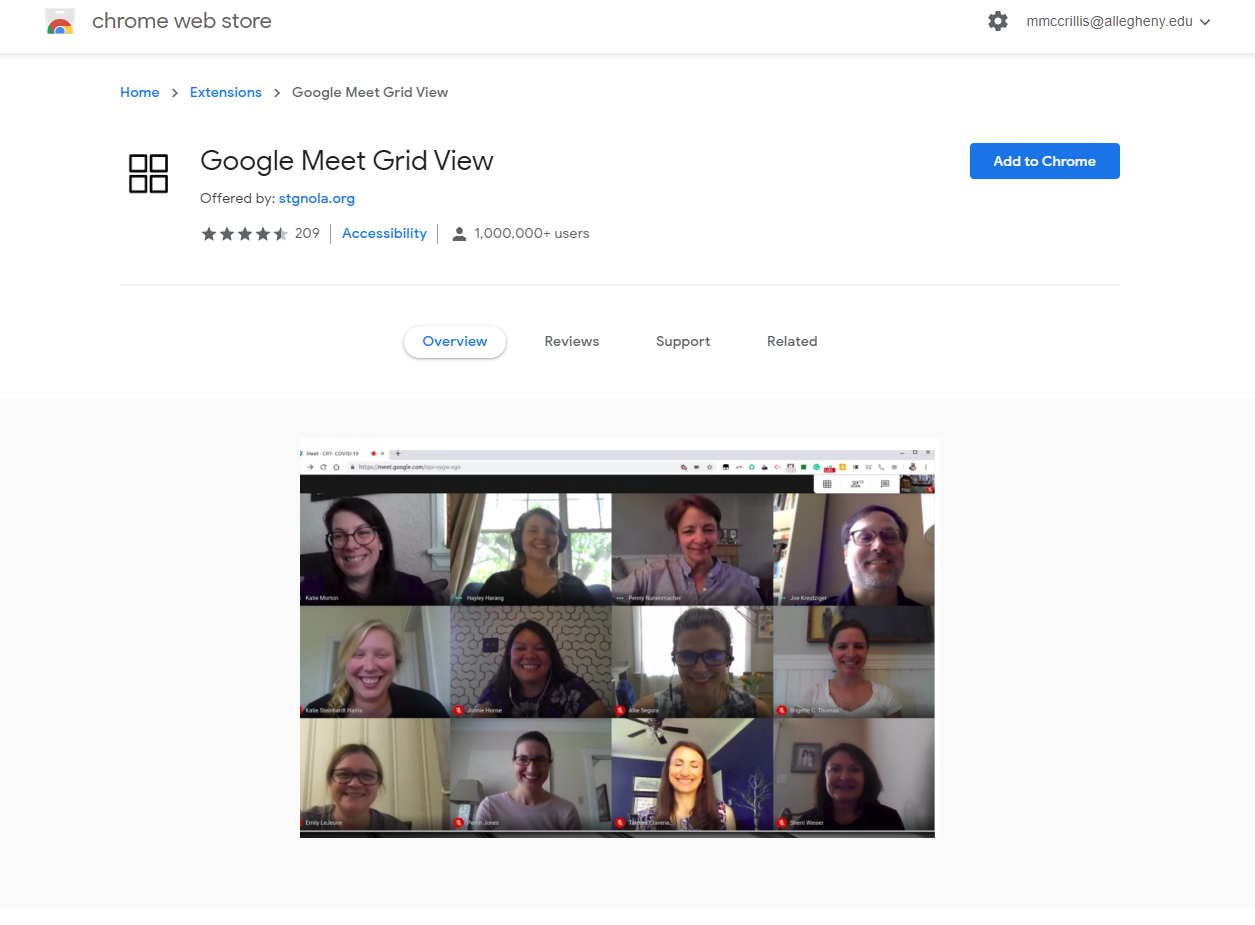
Task: Click the Google Meet Grid View extension icon
Action: [148, 173]
